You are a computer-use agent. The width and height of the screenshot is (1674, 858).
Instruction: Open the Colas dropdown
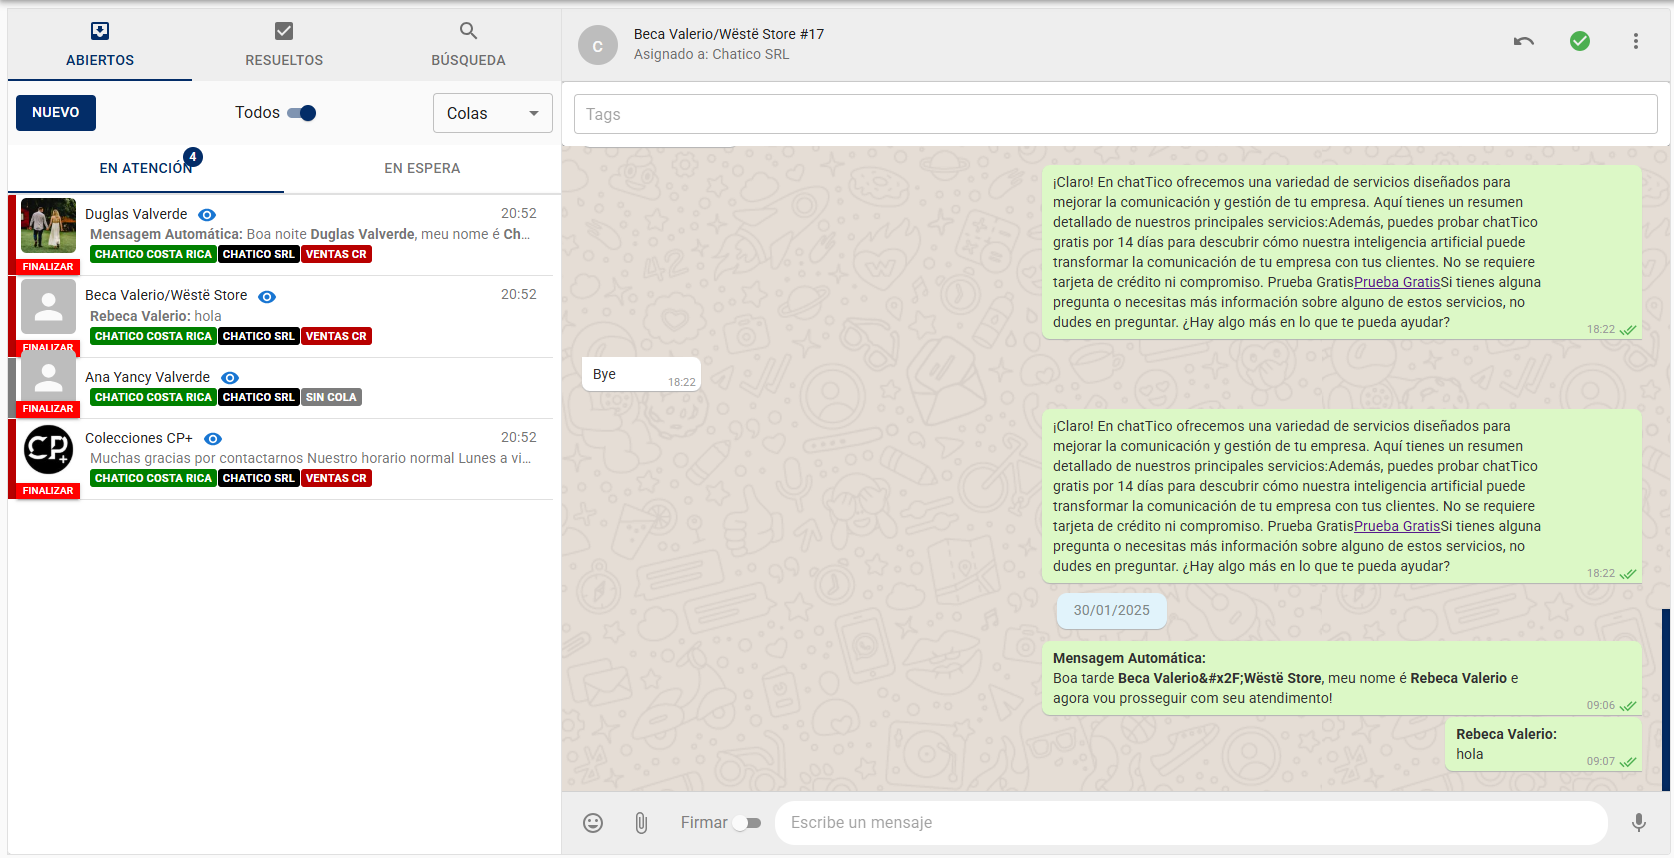tap(493, 113)
